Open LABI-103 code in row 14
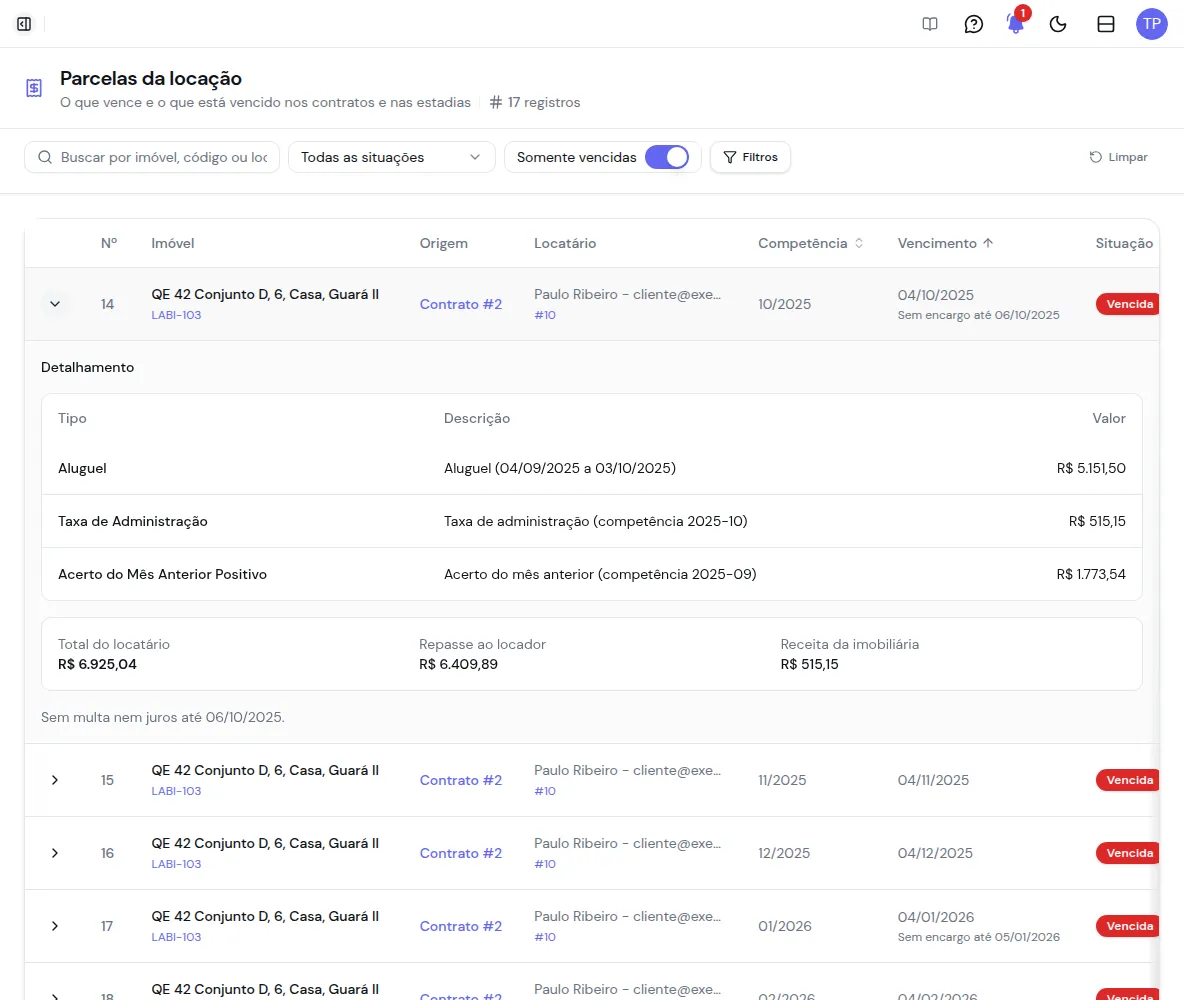The image size is (1184, 1000). tap(176, 315)
